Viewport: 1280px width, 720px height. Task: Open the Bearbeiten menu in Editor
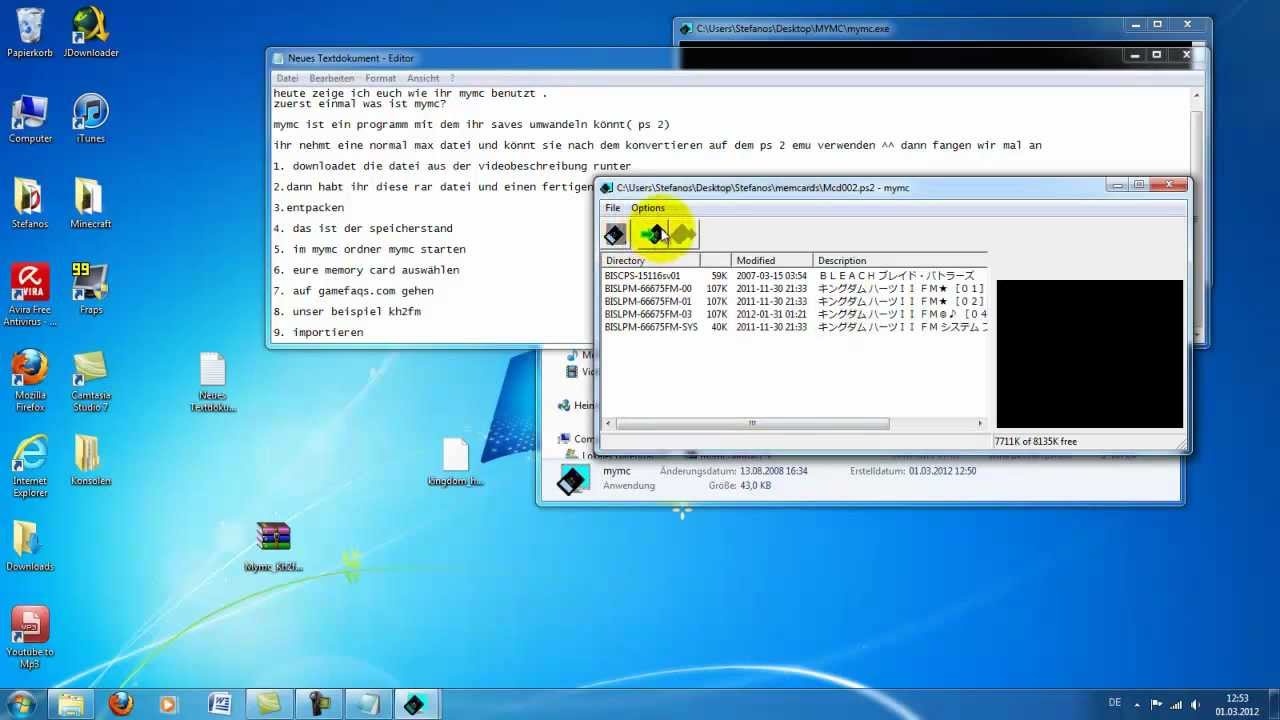point(331,78)
